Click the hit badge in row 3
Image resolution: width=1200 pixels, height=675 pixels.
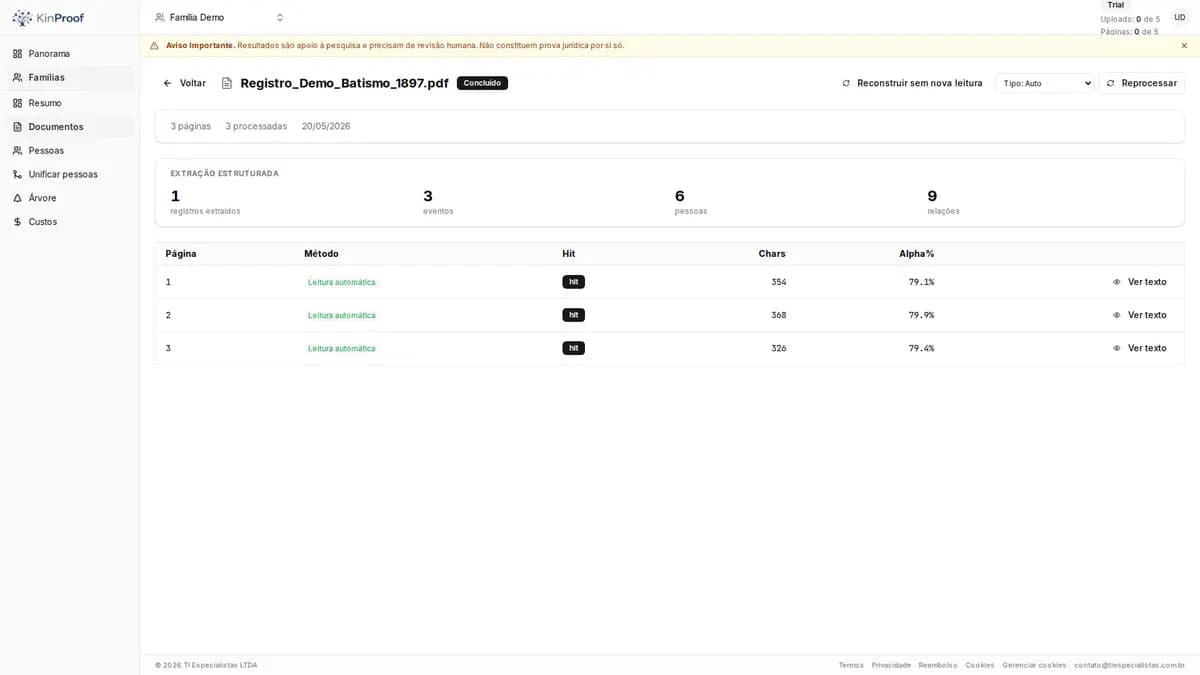point(573,348)
